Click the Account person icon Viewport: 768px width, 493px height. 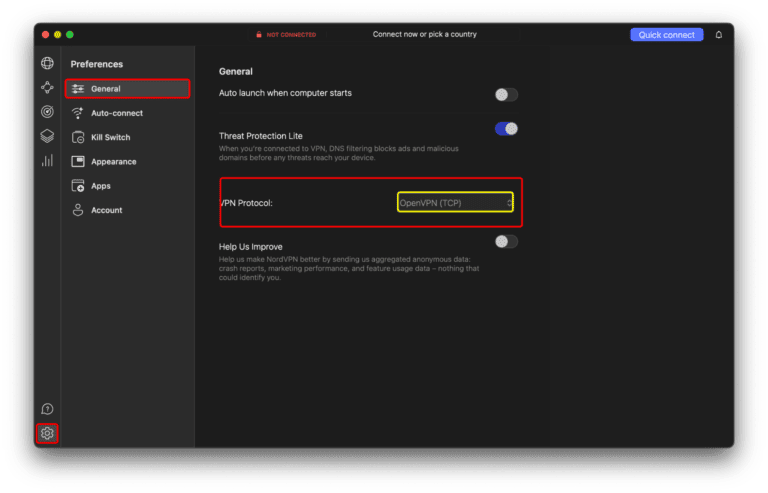[x=78, y=210]
